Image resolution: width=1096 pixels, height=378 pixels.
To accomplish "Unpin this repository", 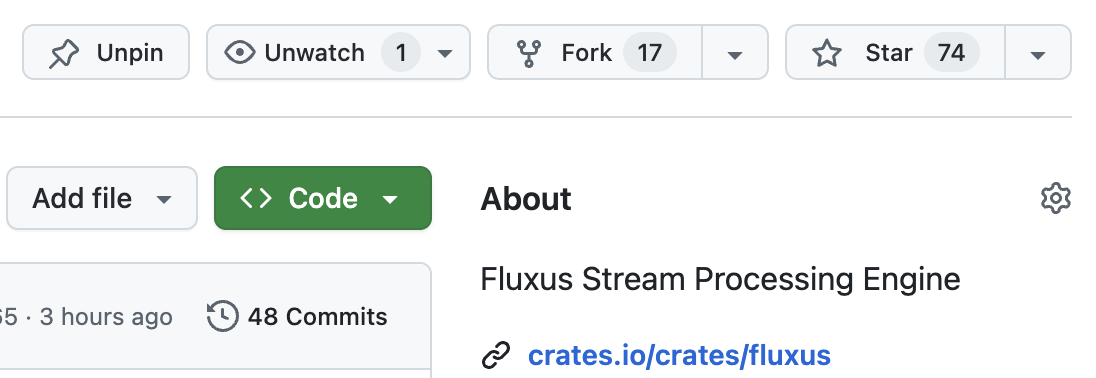I will tap(106, 52).
